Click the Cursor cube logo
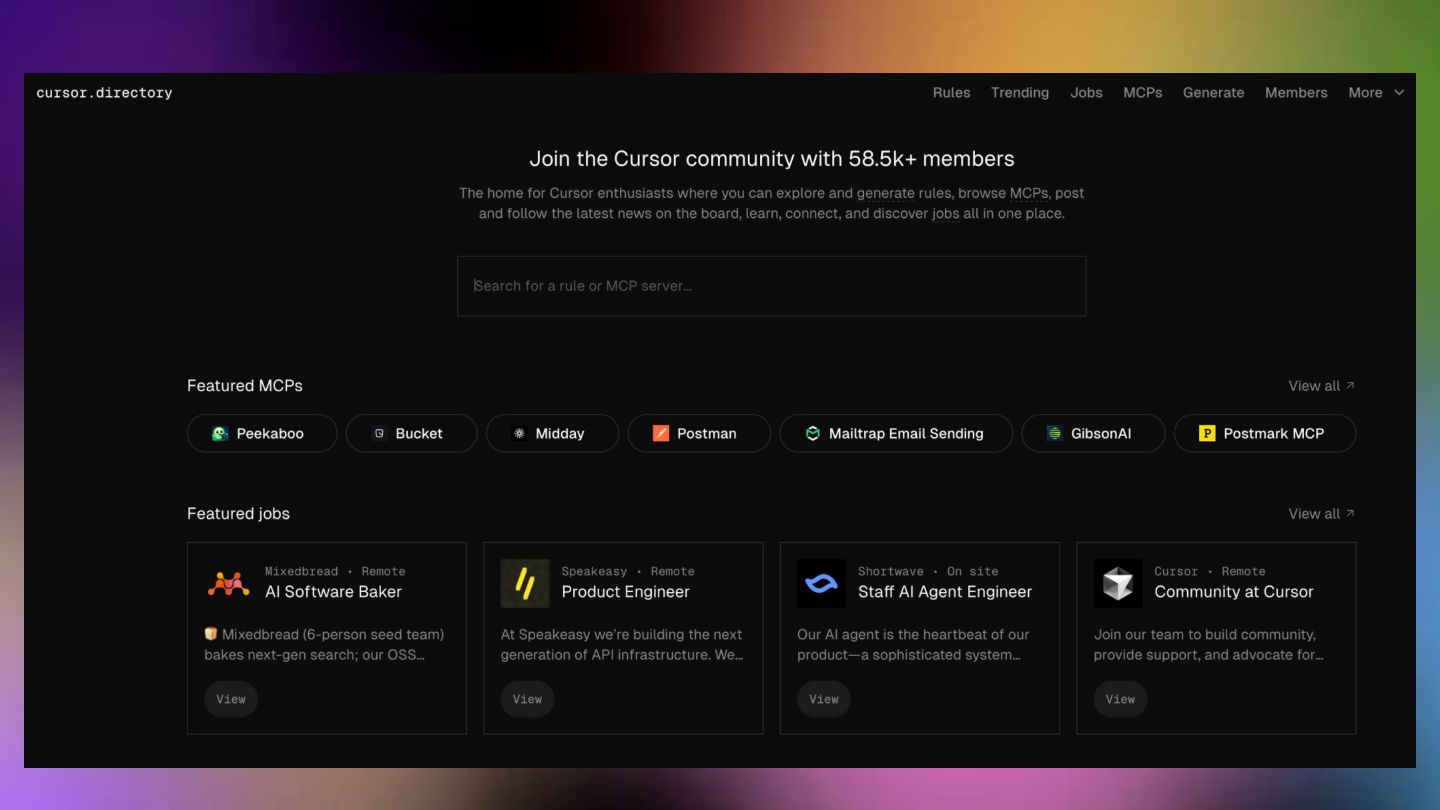The width and height of the screenshot is (1440, 810). (1118, 583)
